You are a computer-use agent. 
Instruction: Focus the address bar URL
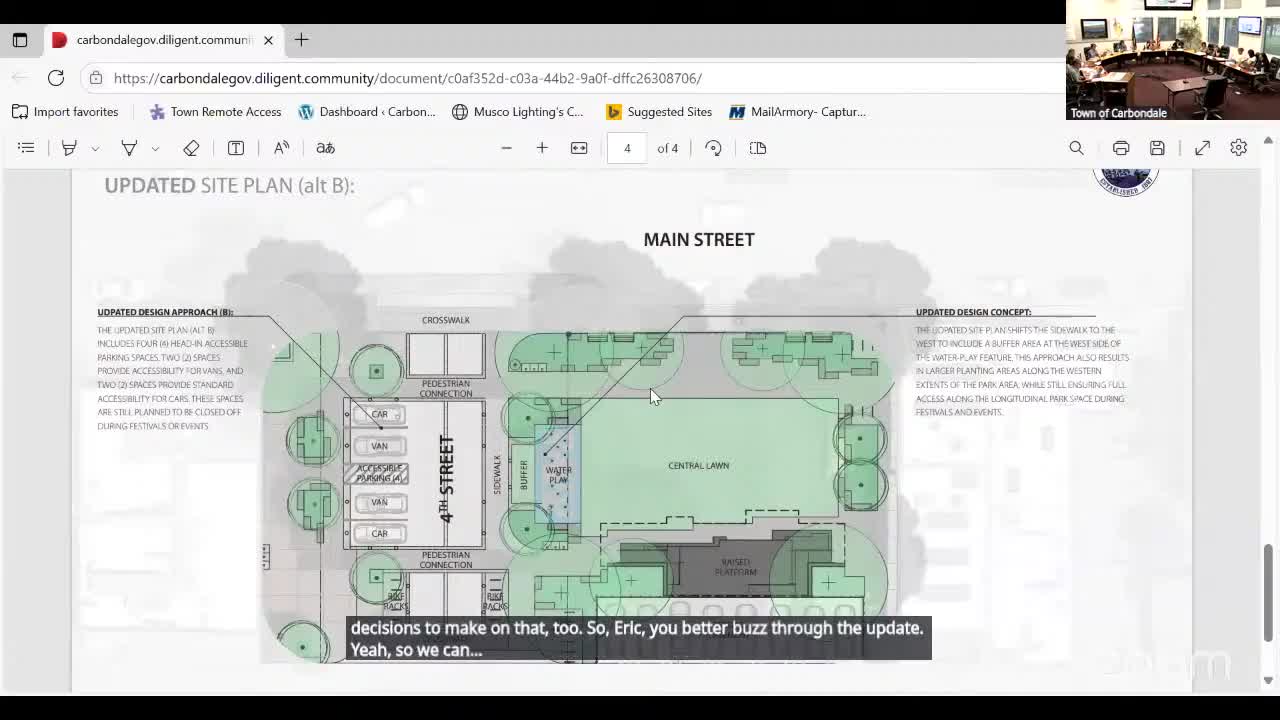pyautogui.click(x=408, y=78)
